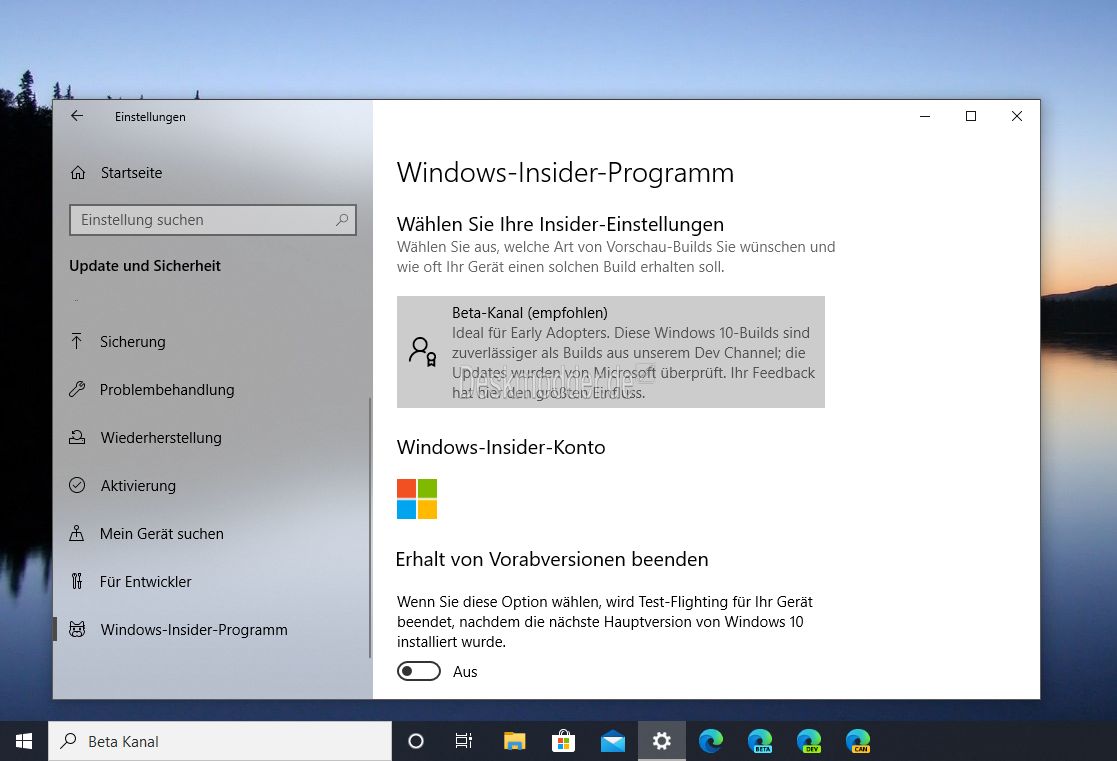Go to Startseite of Settings

(x=212, y=172)
